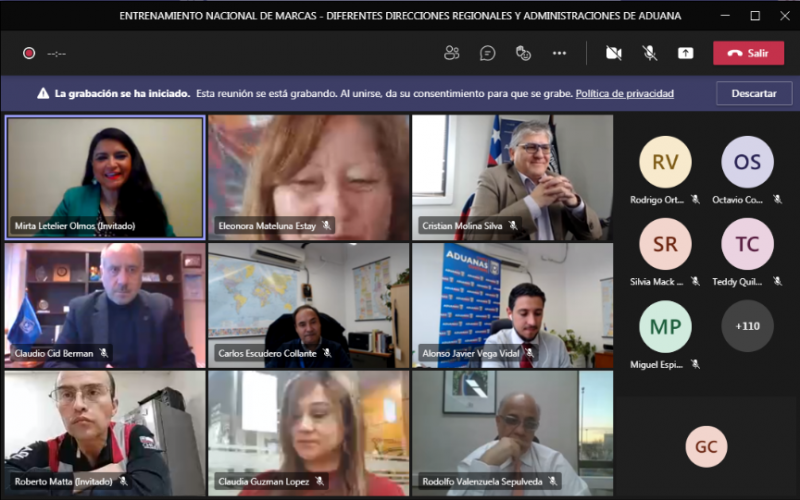The height and width of the screenshot is (500, 800).
Task: Click muted mic icon on Alonso Vega's tile
Action: (530, 353)
